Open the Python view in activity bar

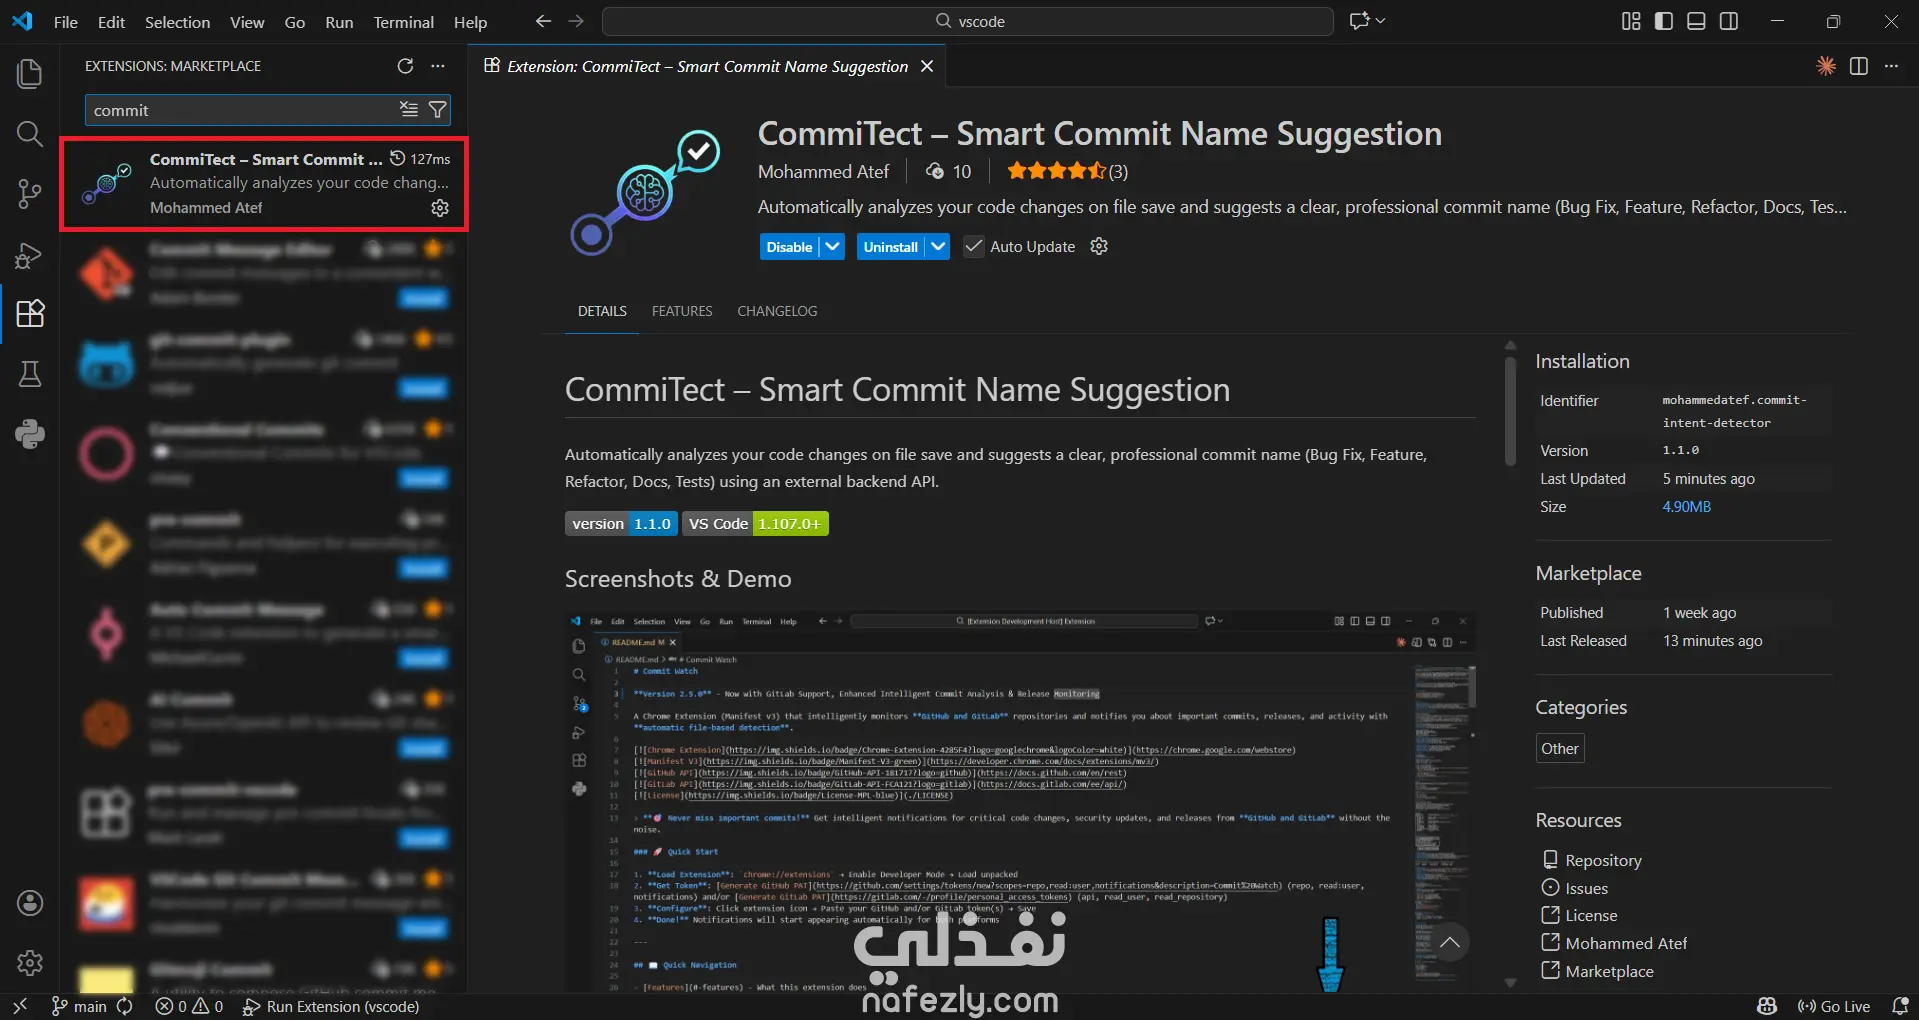(30, 434)
